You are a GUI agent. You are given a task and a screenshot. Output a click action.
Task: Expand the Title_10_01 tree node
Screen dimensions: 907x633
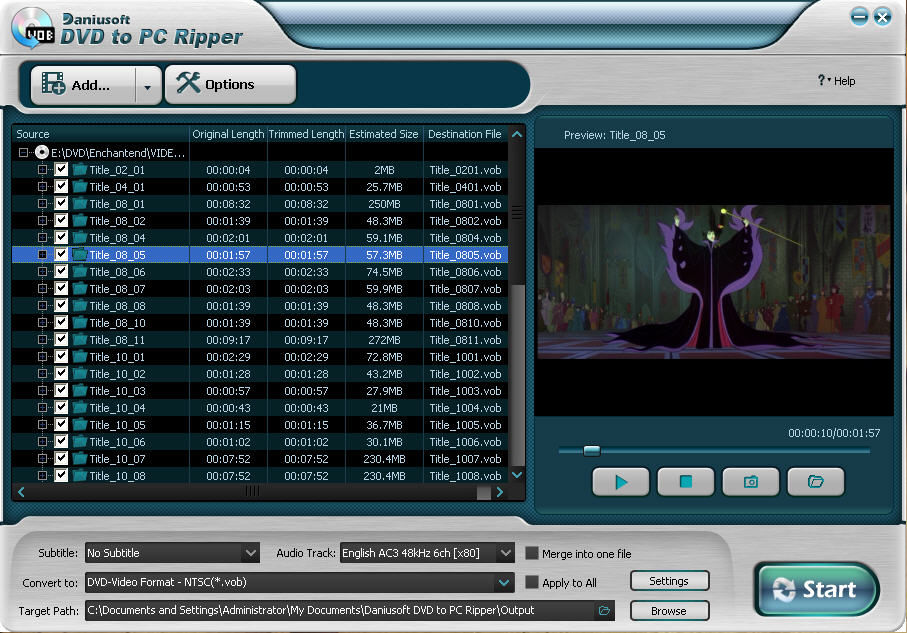[42, 356]
